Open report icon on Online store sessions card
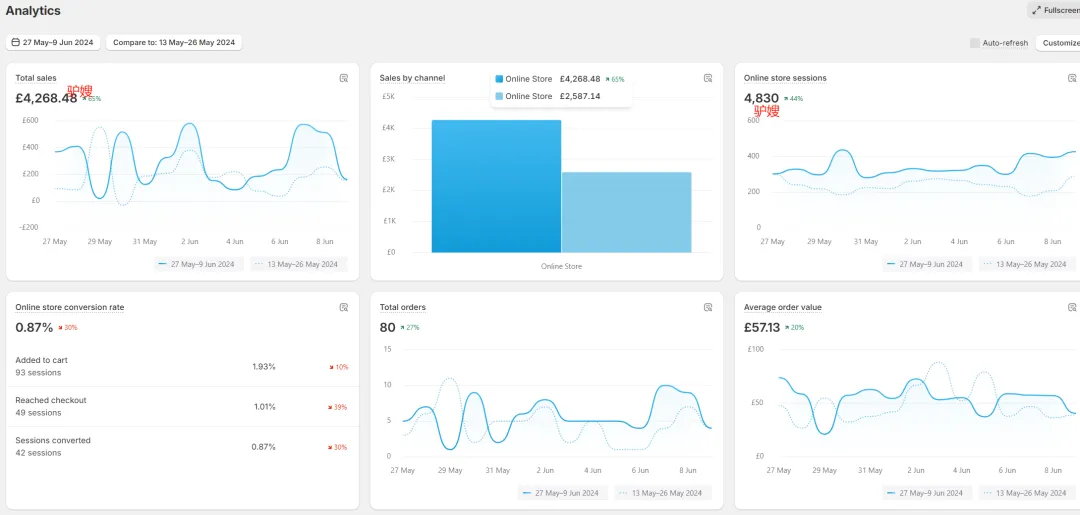 (x=1071, y=78)
